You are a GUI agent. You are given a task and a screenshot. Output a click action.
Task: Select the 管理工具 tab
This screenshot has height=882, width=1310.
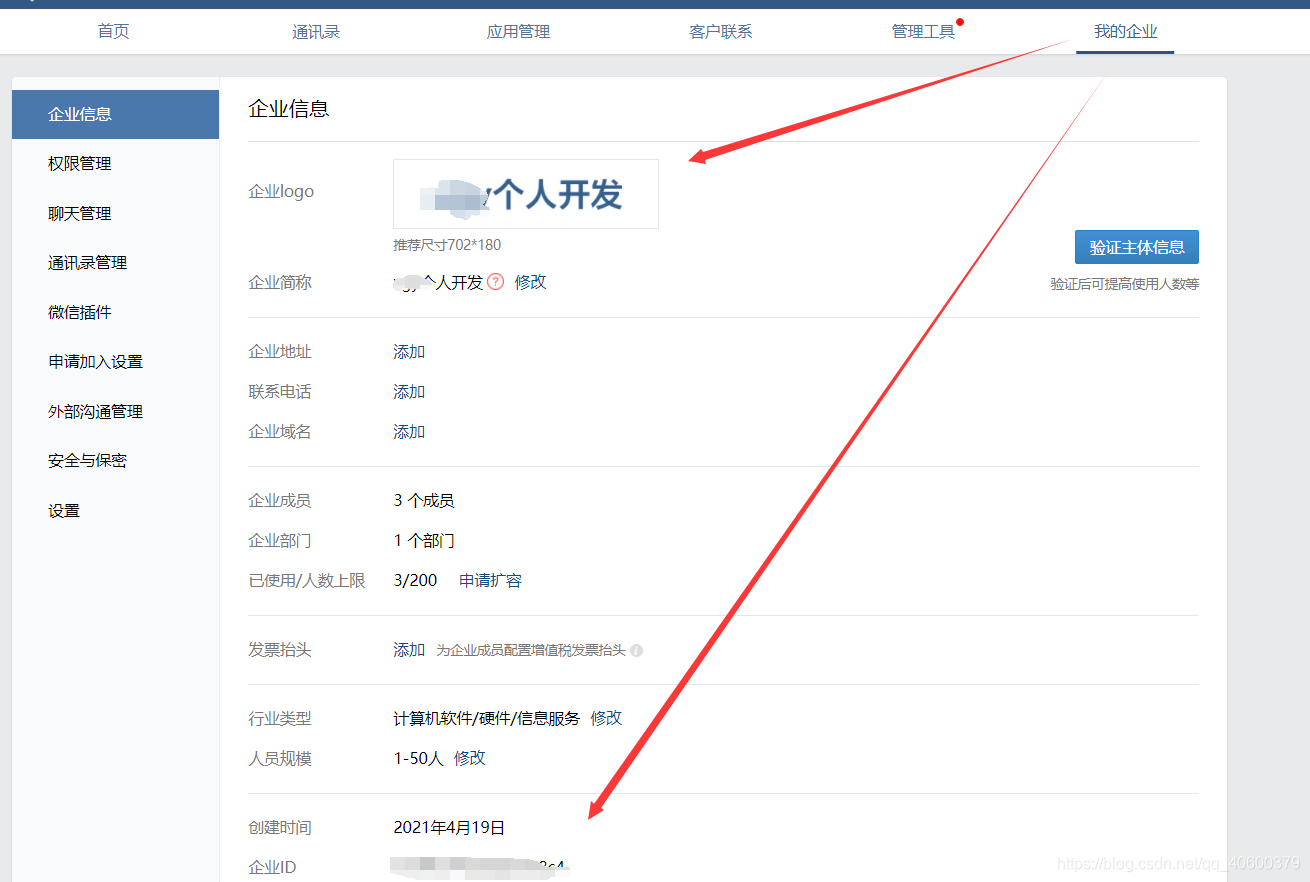click(x=923, y=31)
